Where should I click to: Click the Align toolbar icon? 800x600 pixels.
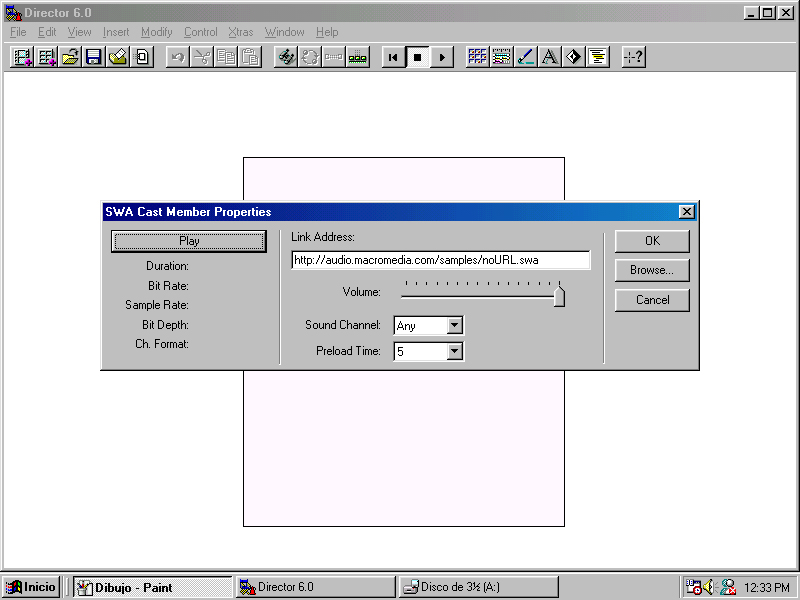358,57
